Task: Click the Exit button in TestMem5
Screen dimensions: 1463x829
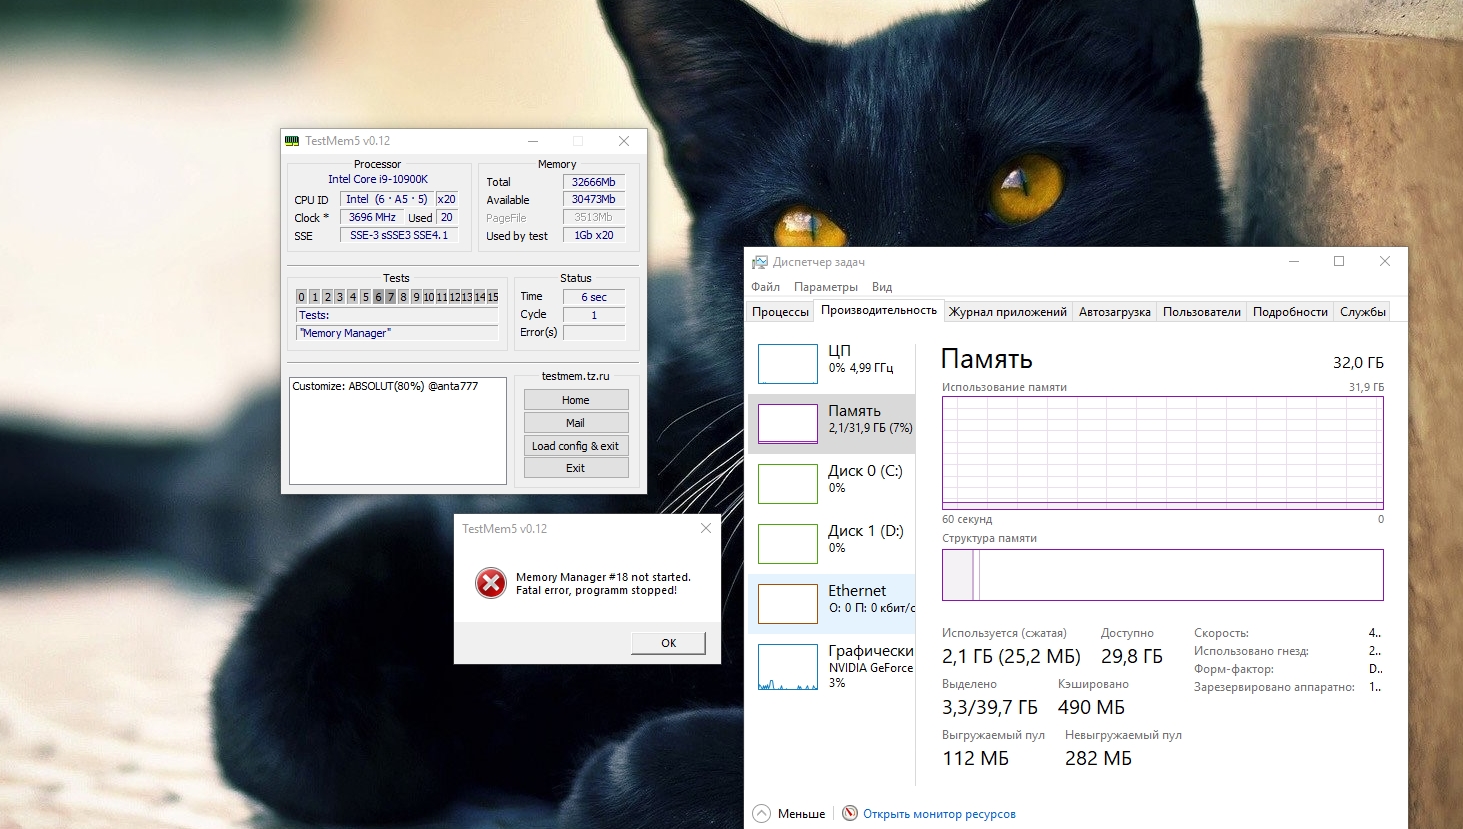Action: [576, 468]
